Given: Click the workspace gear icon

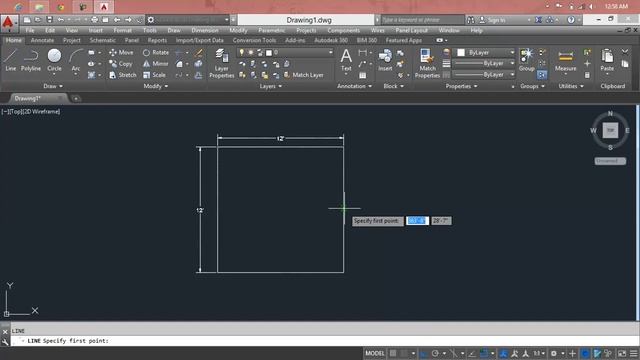Looking at the screenshot, I should pos(151,20).
